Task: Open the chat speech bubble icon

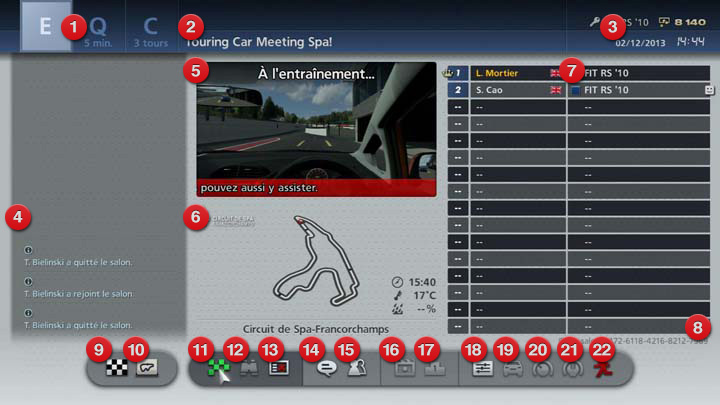Action: point(326,368)
